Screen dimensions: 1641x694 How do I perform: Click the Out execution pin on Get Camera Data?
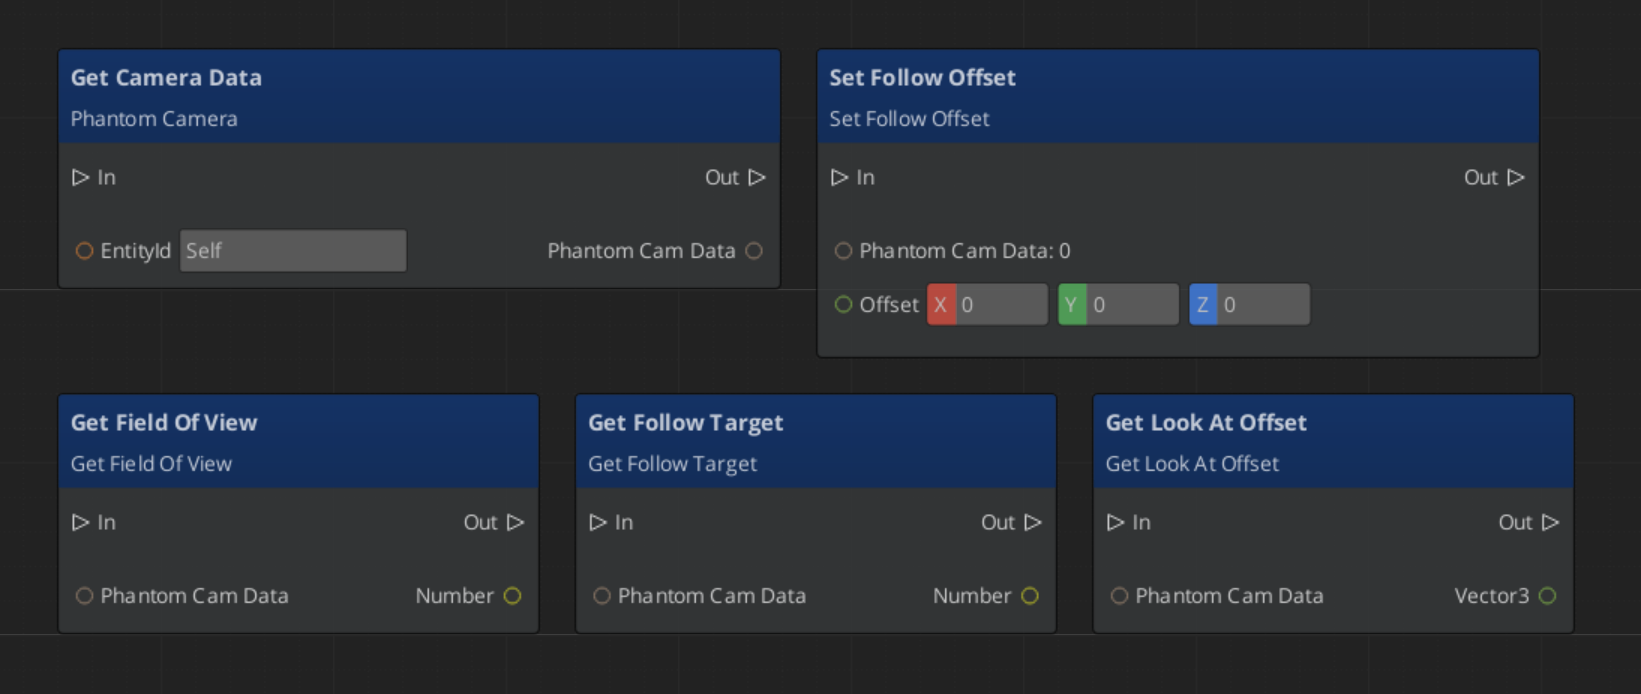click(757, 177)
